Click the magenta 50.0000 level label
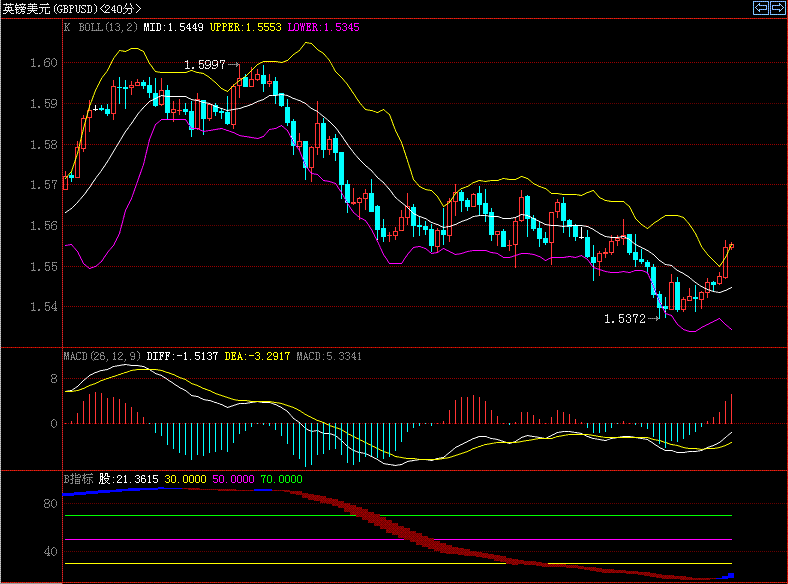The width and height of the screenshot is (788, 584). tap(233, 479)
